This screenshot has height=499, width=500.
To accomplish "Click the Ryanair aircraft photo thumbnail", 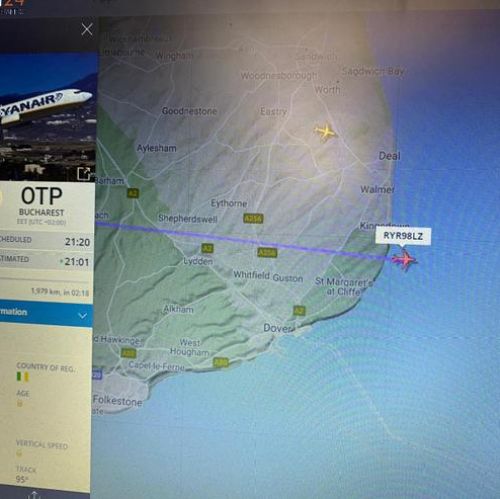I will click(x=47, y=117).
